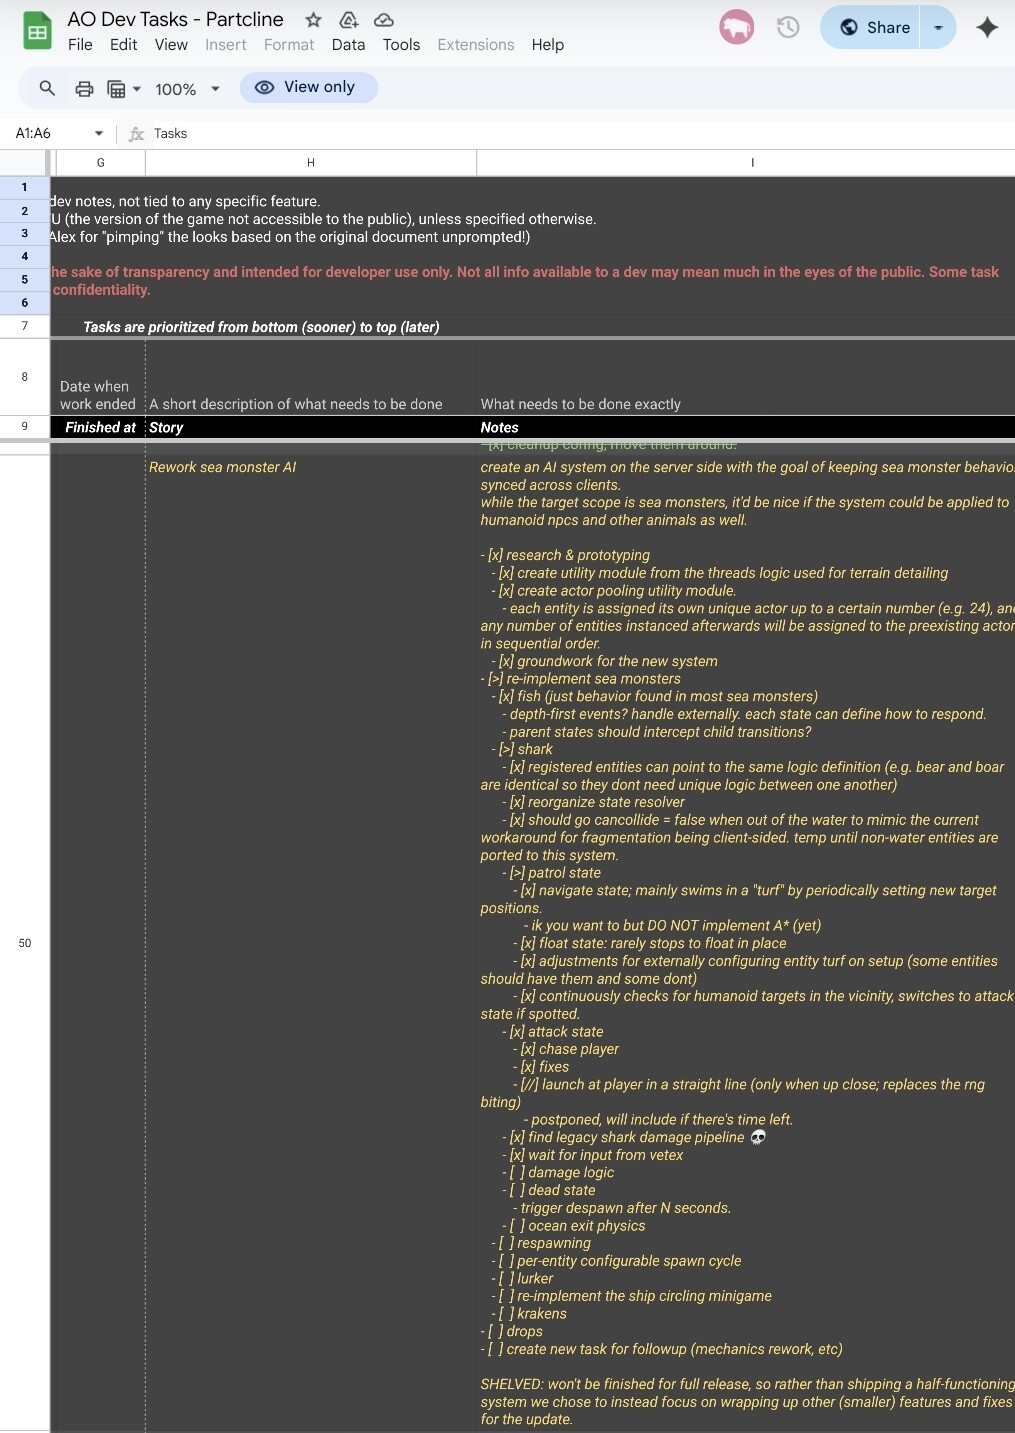1015x1433 pixels.
Task: Open the filter views dropdown
Action: coord(123,89)
